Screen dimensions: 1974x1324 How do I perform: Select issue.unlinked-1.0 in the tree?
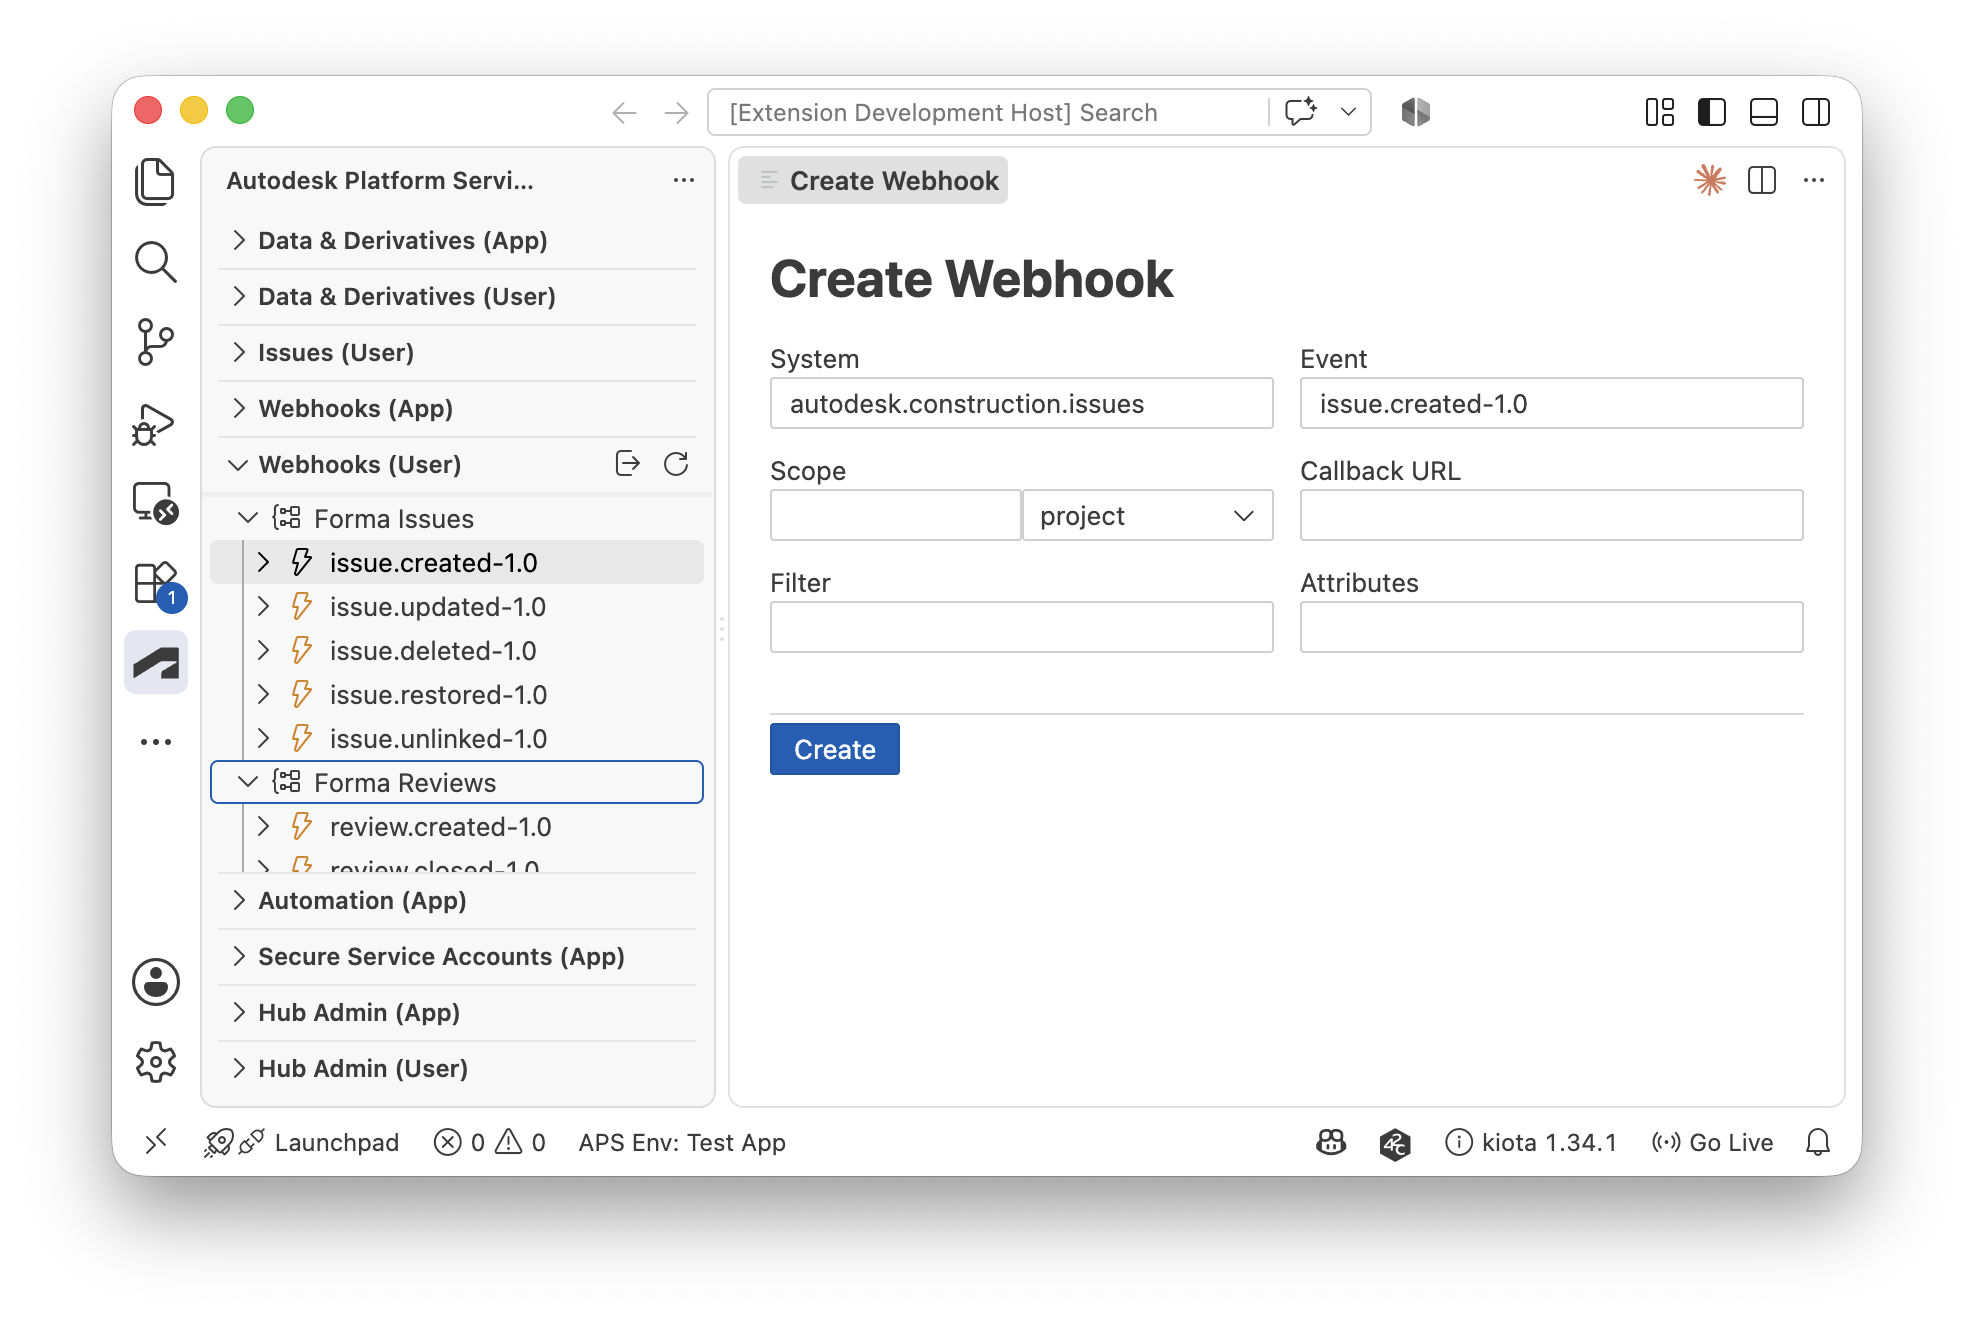pos(457,739)
